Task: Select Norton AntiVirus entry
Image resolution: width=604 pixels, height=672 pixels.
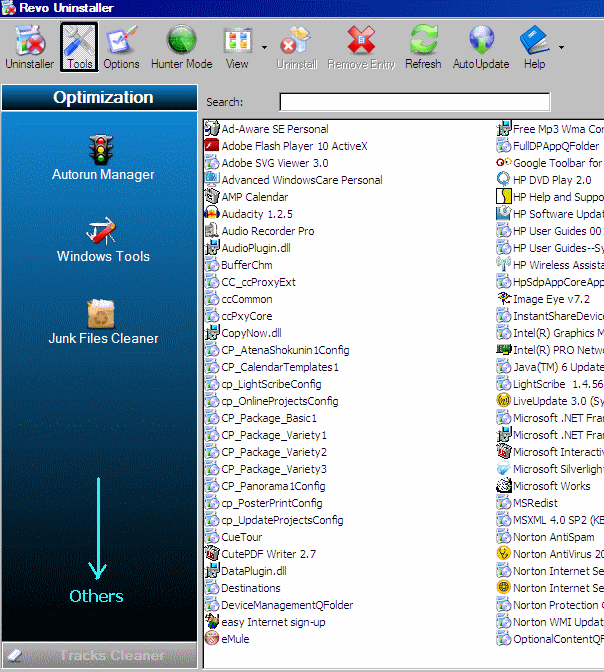Action: click(550, 554)
